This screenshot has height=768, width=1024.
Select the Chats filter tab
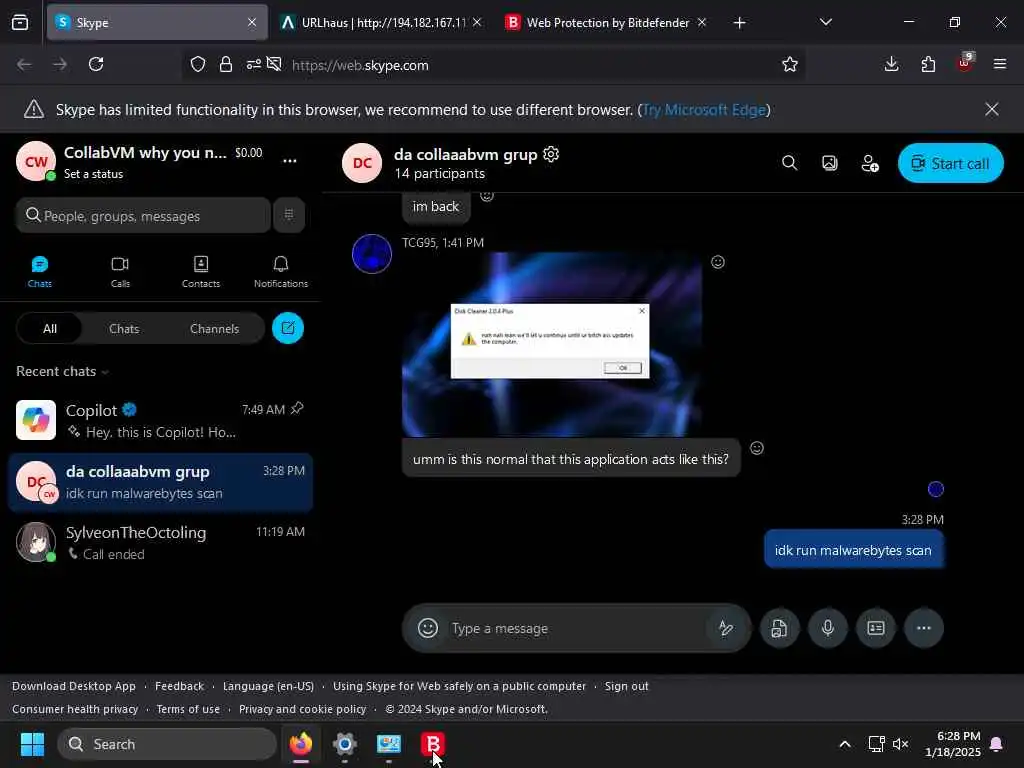[124, 328]
